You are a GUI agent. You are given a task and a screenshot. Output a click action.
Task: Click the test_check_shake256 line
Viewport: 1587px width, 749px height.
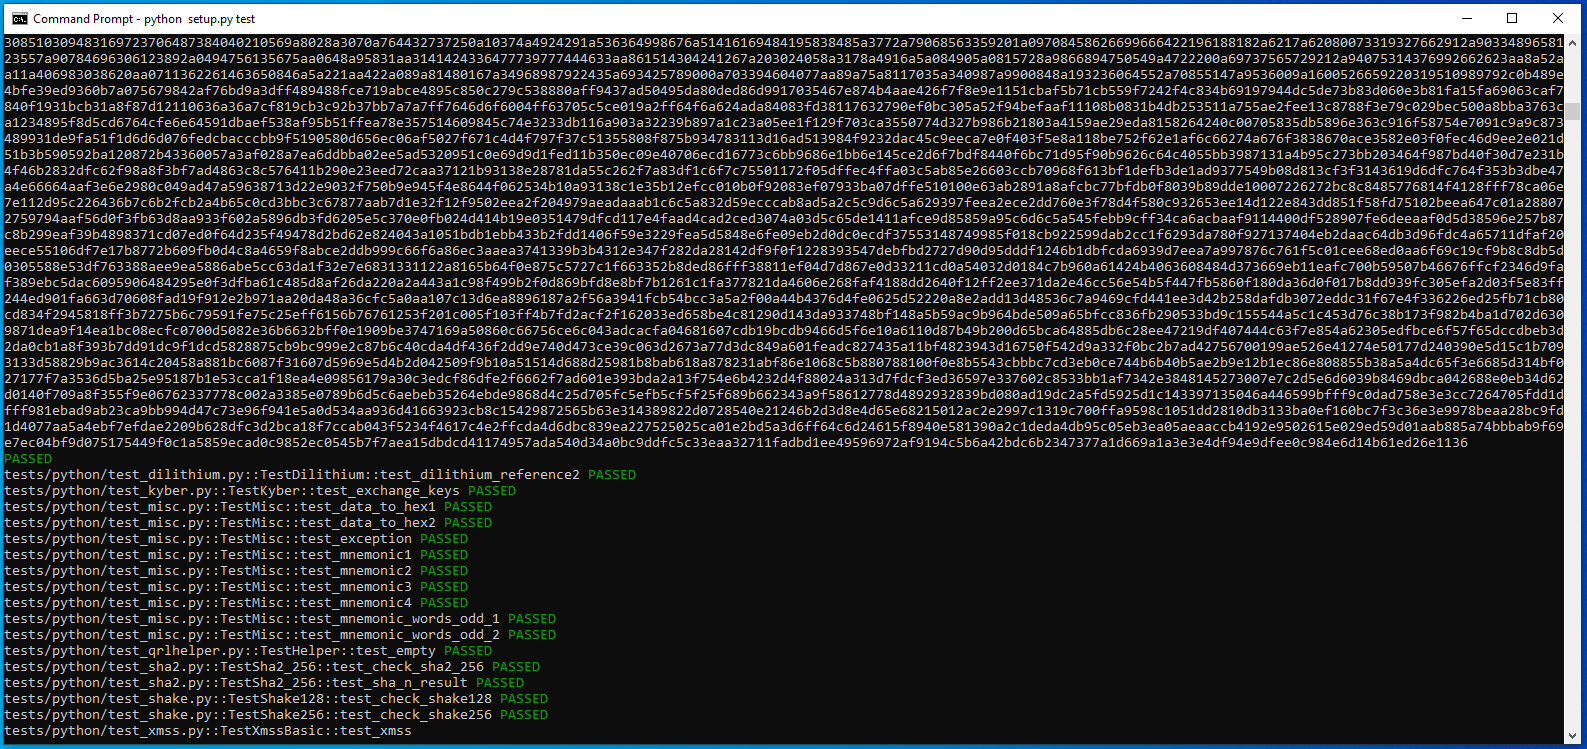tap(276, 715)
